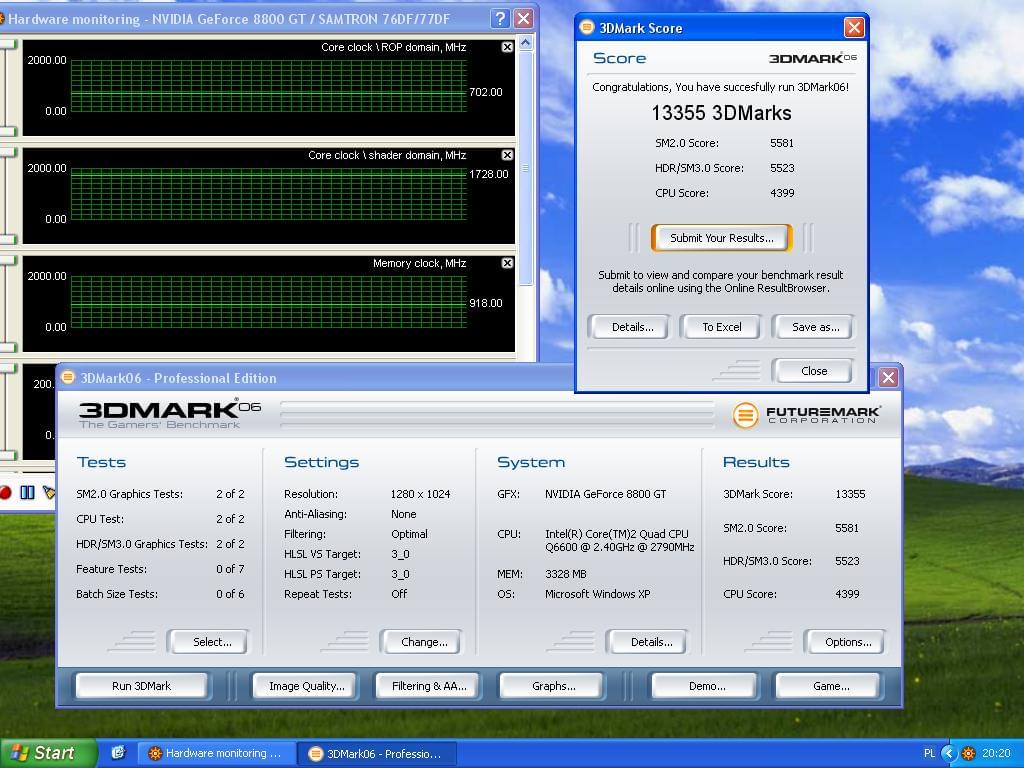This screenshot has width=1024, height=768.
Task: Click the RivaTuner icon in system tray
Action: pyautogui.click(x=968, y=753)
